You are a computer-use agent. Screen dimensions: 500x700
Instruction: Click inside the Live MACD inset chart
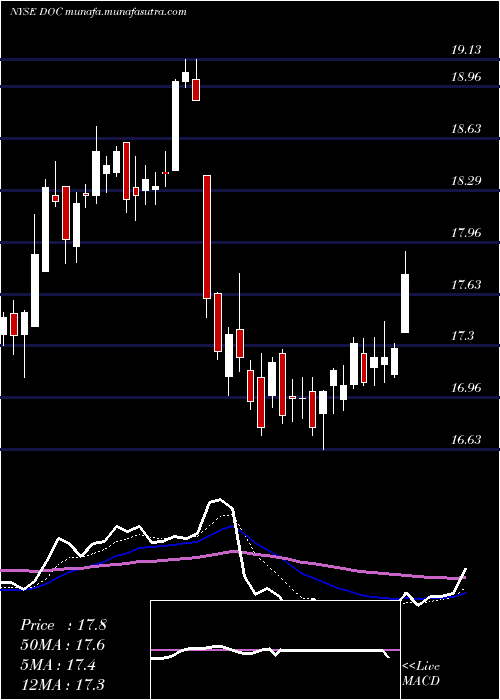(275, 650)
